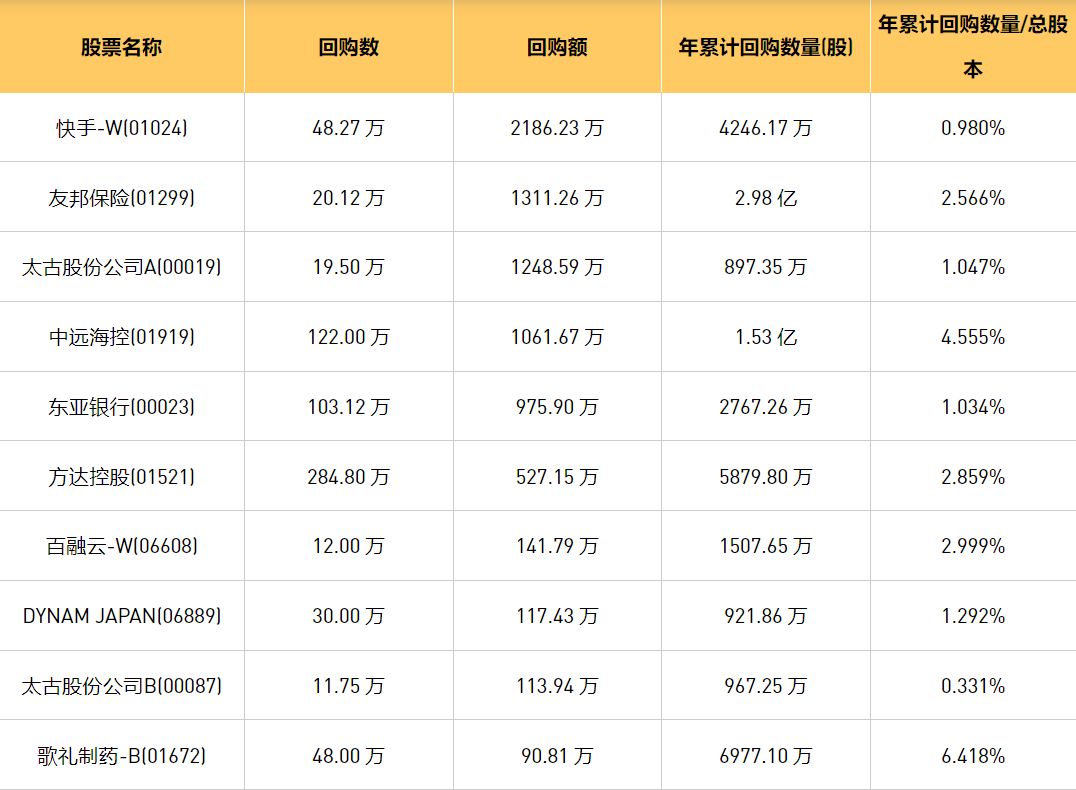Image resolution: width=1076 pixels, height=790 pixels.
Task: Select 歌礼制药-B(01672) stock name
Action: pyautogui.click(x=122, y=756)
